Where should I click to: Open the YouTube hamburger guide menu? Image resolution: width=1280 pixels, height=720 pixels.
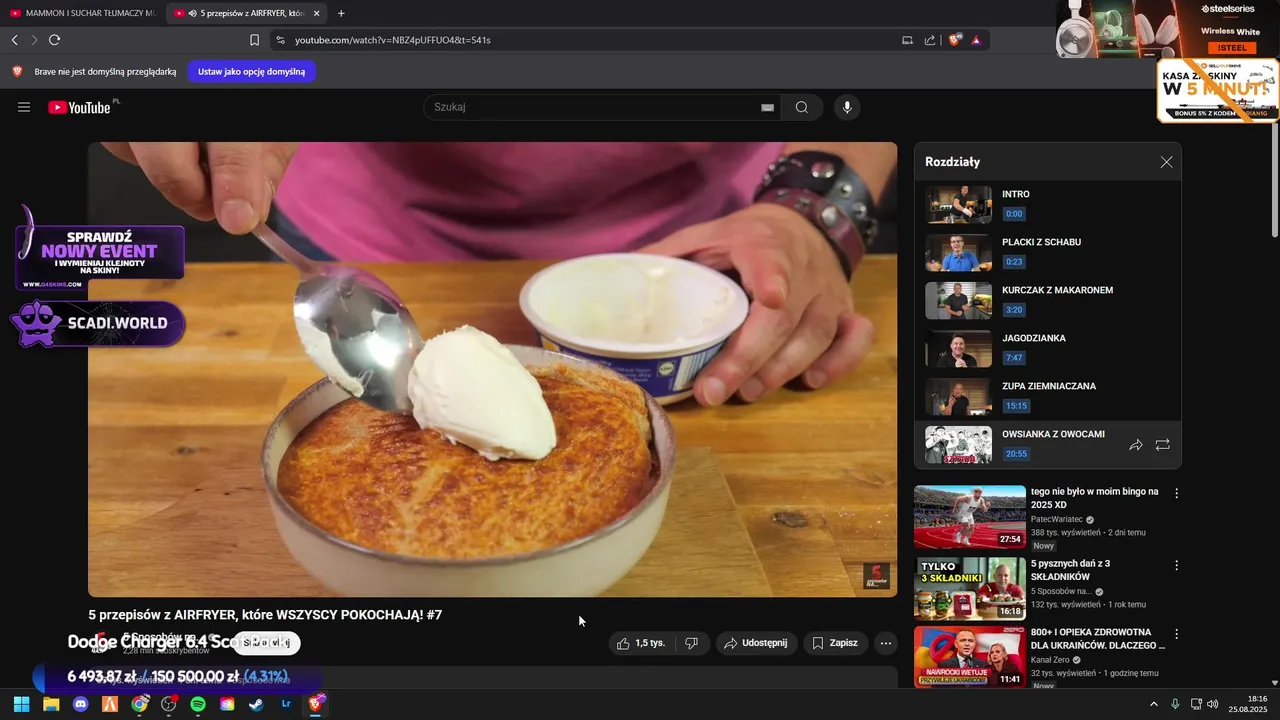coord(24,107)
